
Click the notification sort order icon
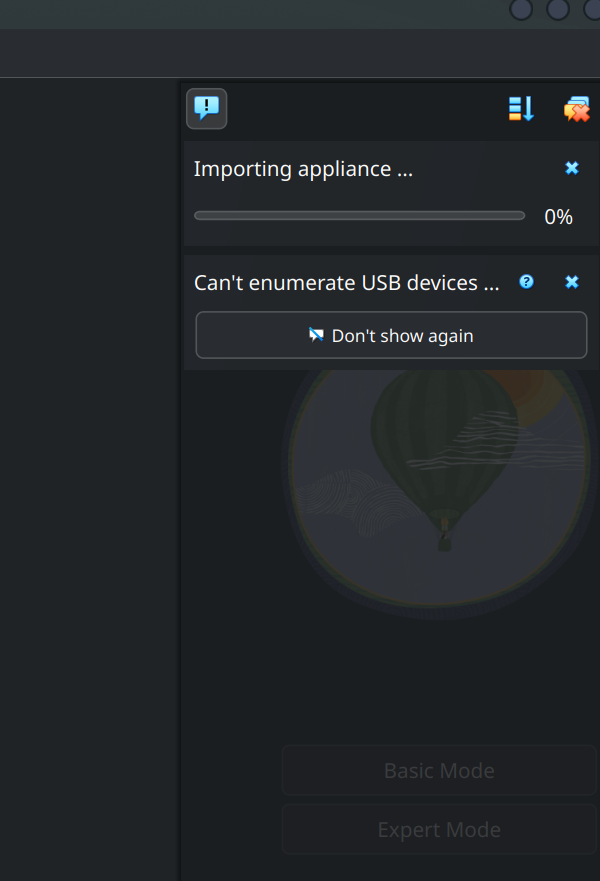coord(521,109)
